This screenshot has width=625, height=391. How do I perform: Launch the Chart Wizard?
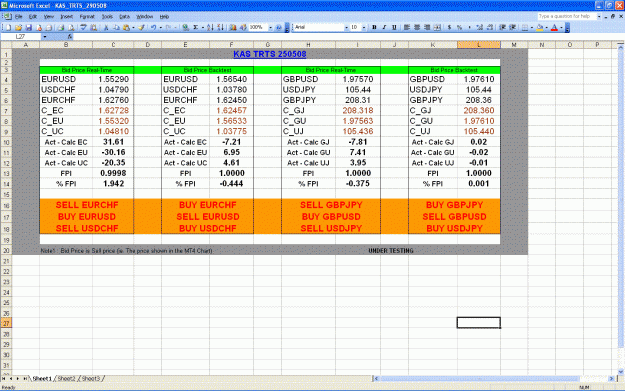(232, 28)
